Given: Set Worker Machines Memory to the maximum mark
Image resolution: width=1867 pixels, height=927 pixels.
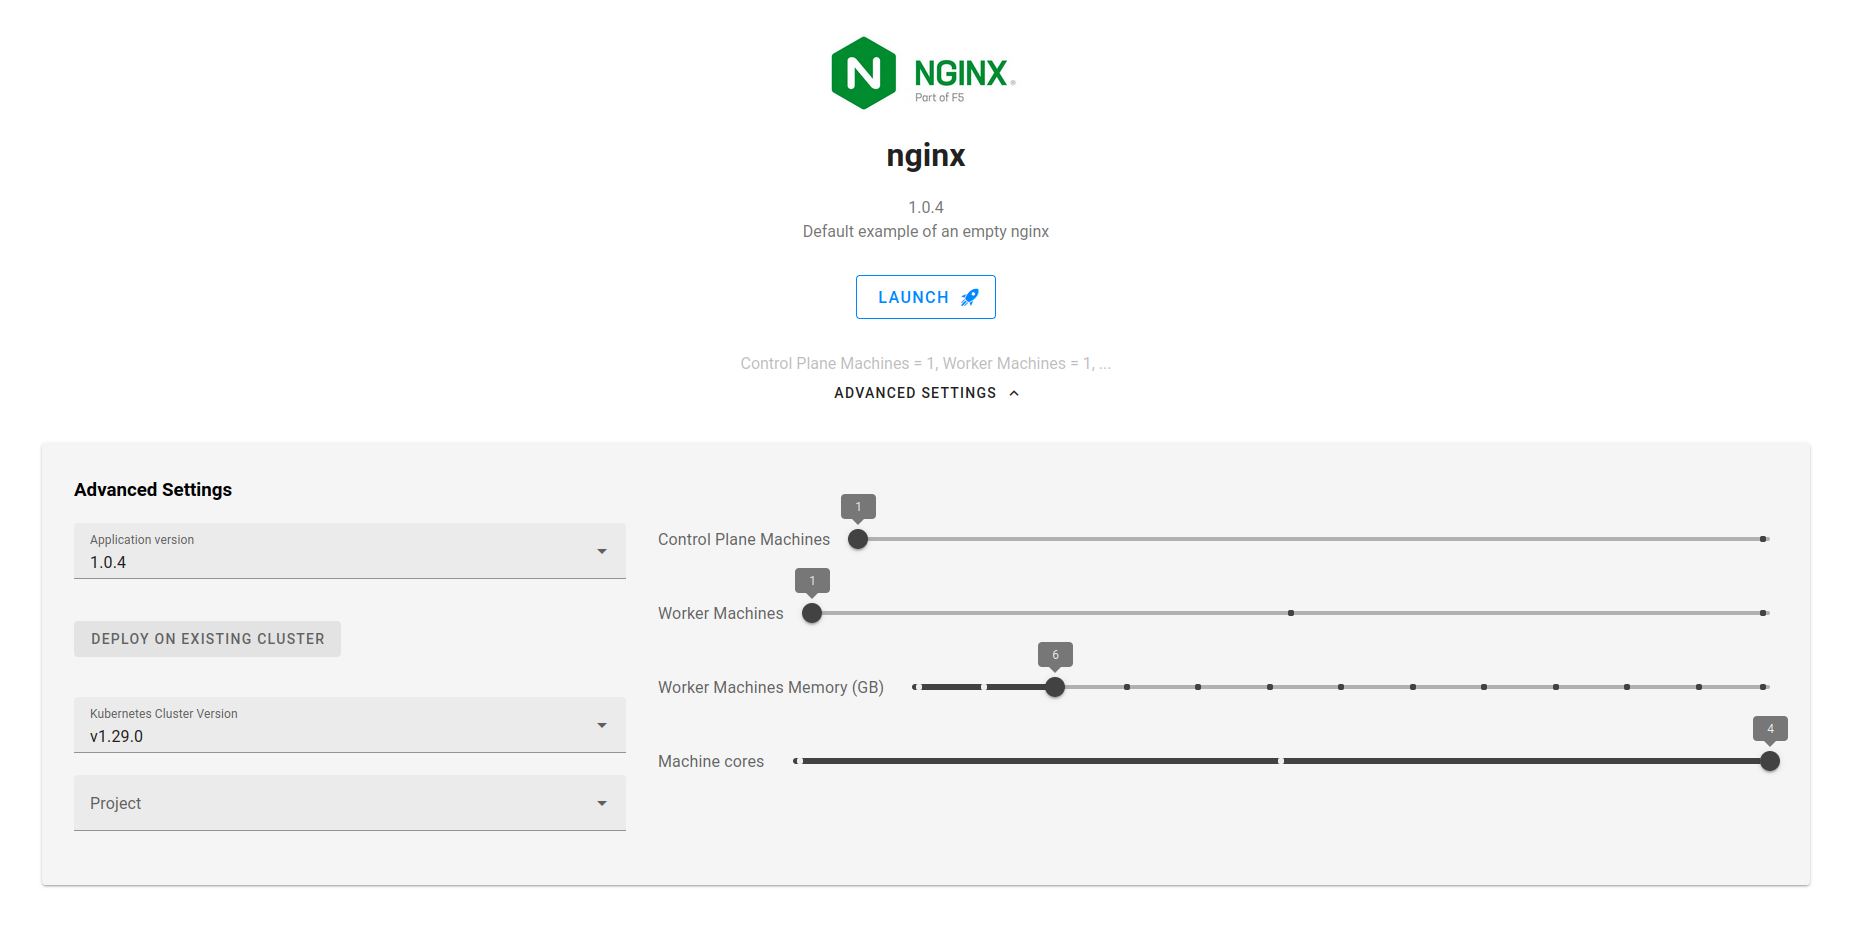Looking at the screenshot, I should [1763, 687].
